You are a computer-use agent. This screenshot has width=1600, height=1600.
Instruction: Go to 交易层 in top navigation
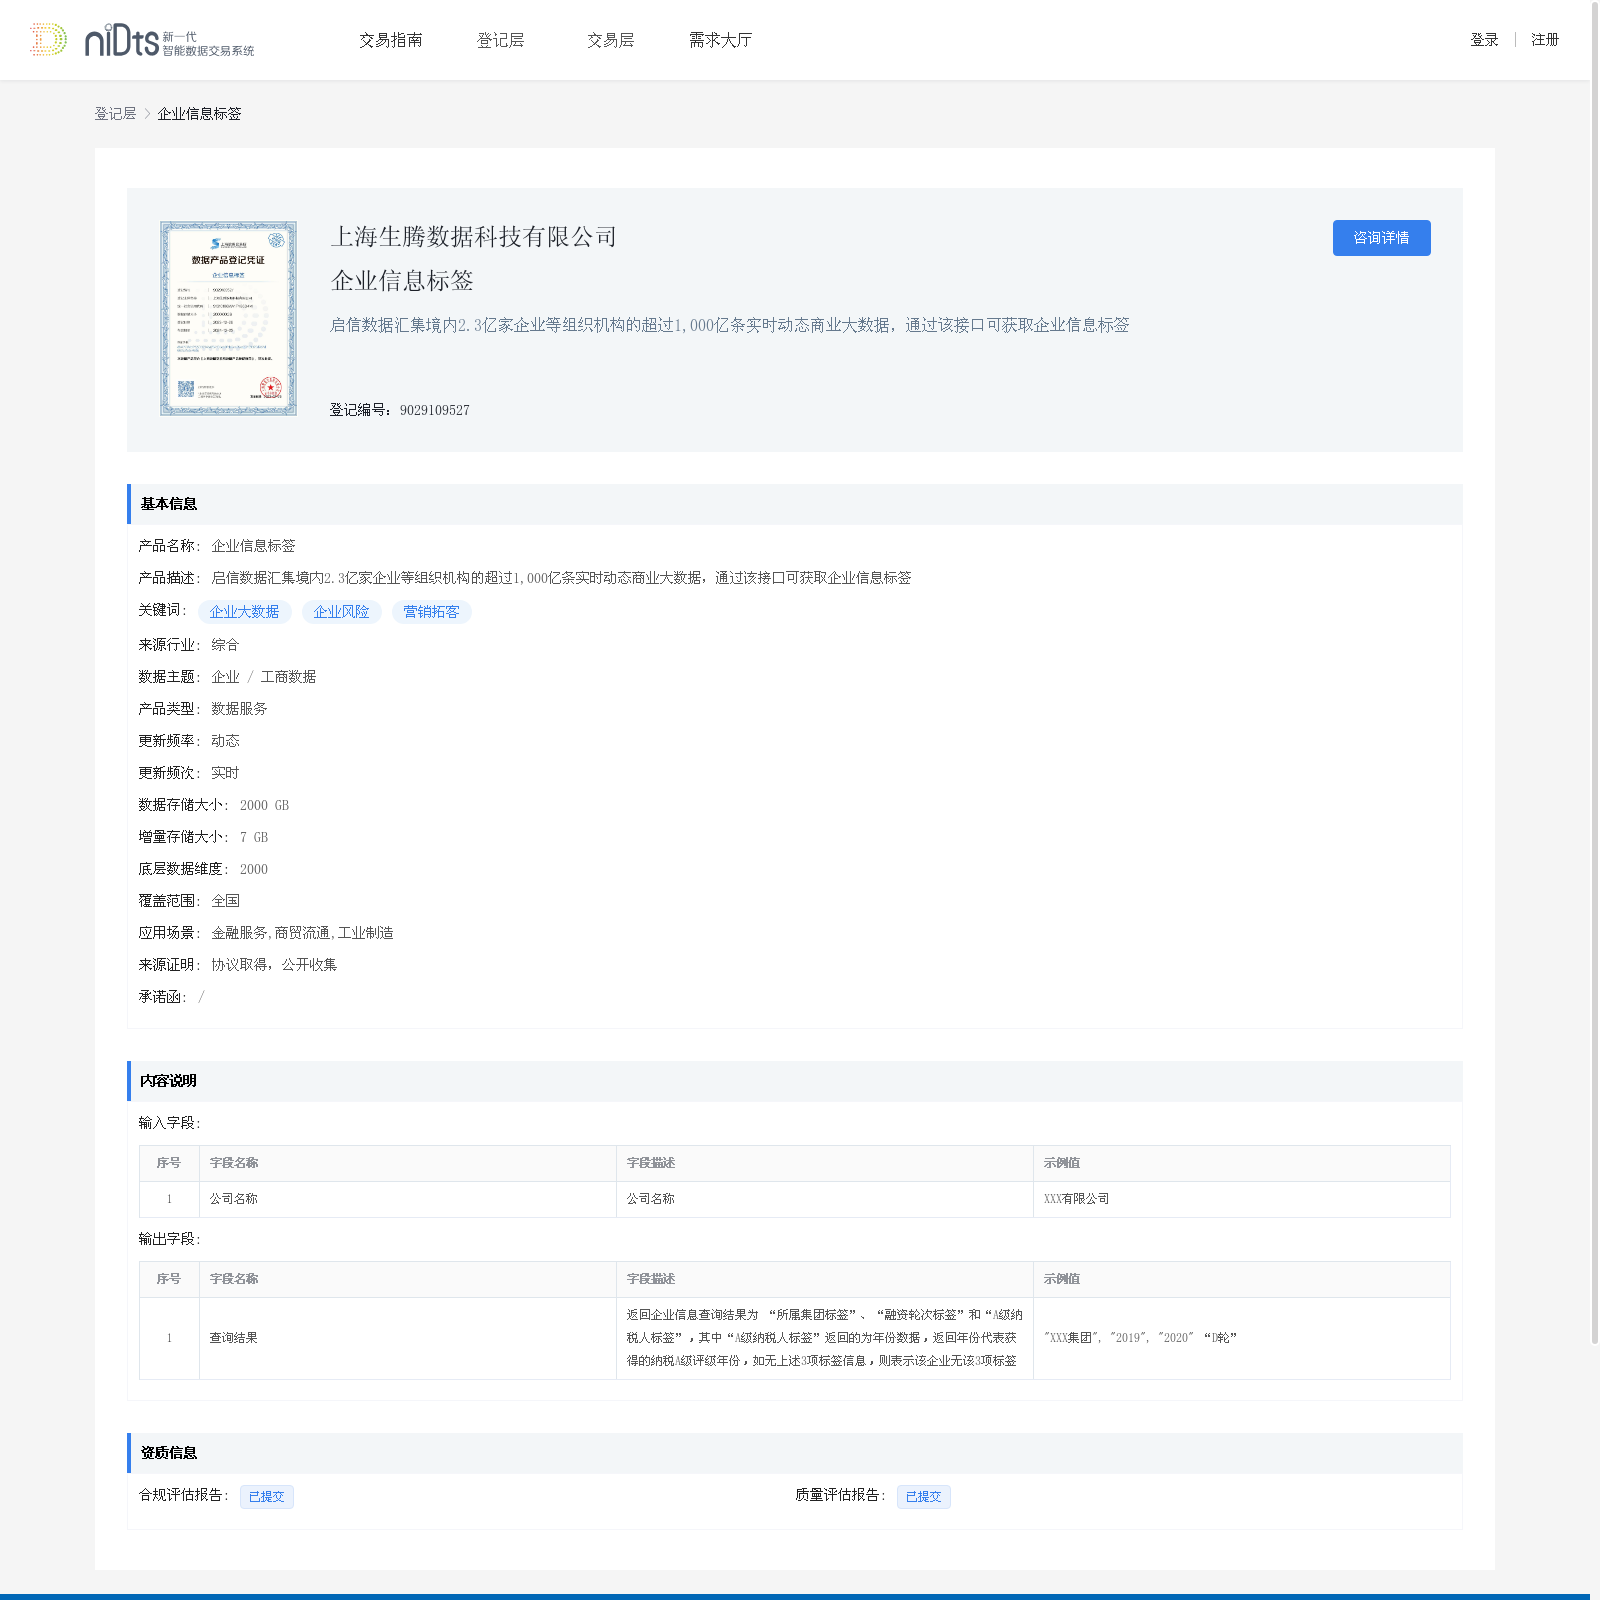coord(610,40)
